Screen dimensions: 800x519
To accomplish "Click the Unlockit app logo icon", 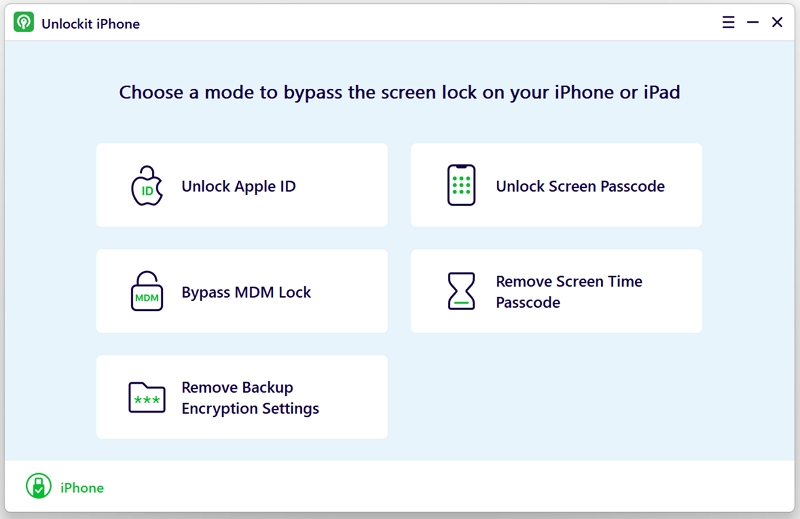I will 24,23.
